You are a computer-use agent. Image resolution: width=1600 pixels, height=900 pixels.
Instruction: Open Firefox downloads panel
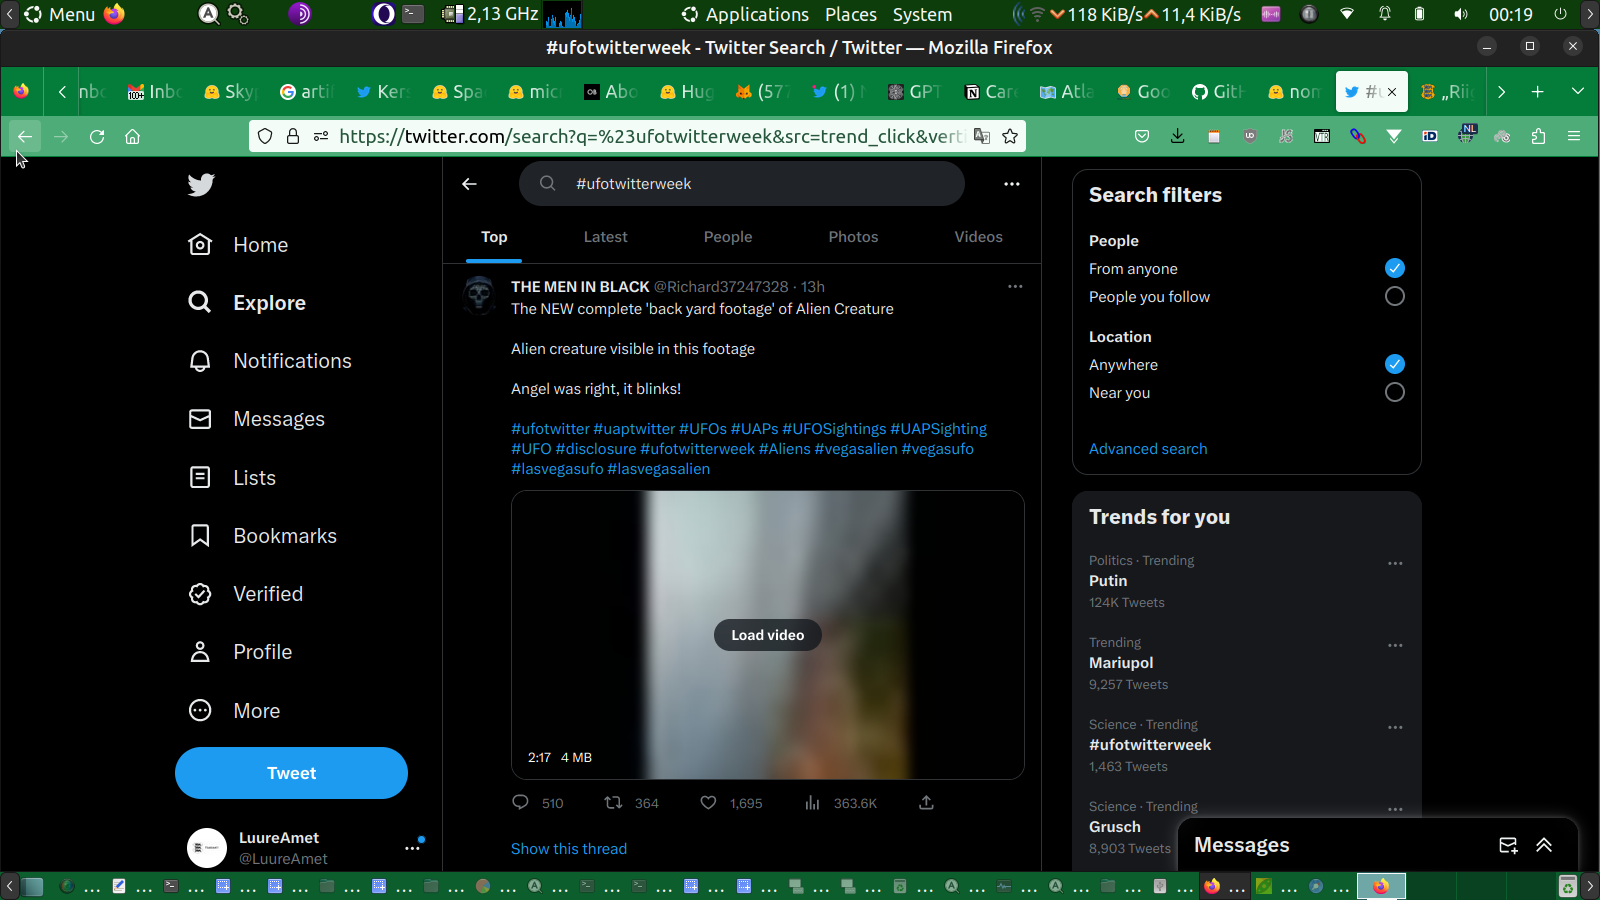pos(1178,136)
